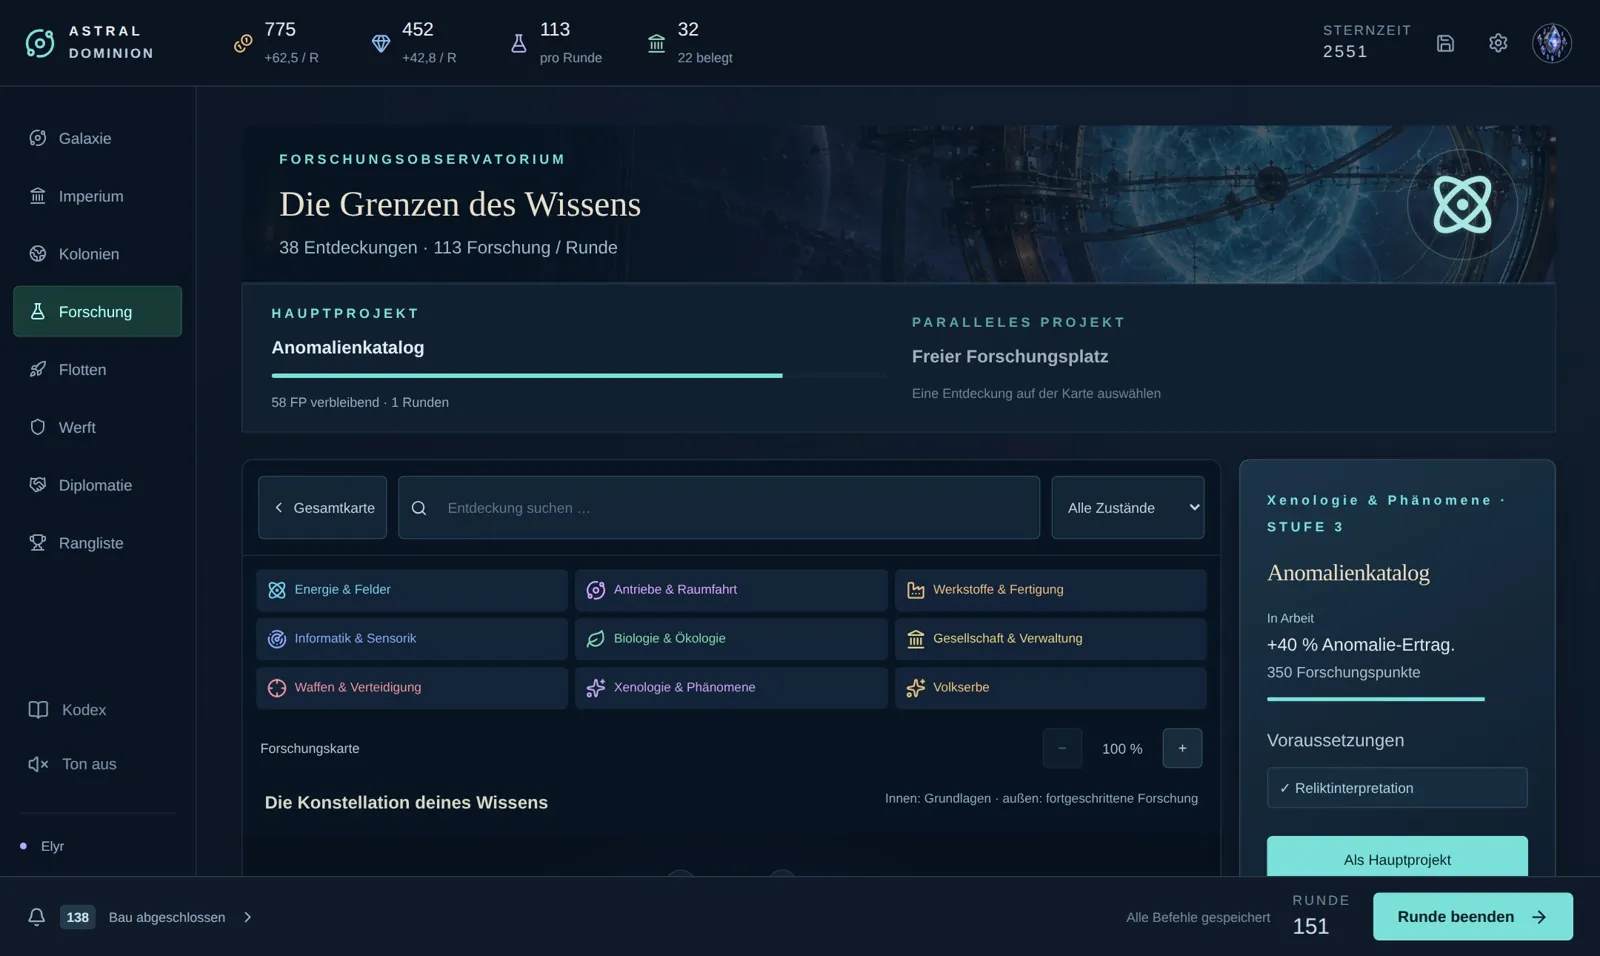
Task: Select the Freier Forschungsplatz parallel project
Action: click(x=1010, y=357)
